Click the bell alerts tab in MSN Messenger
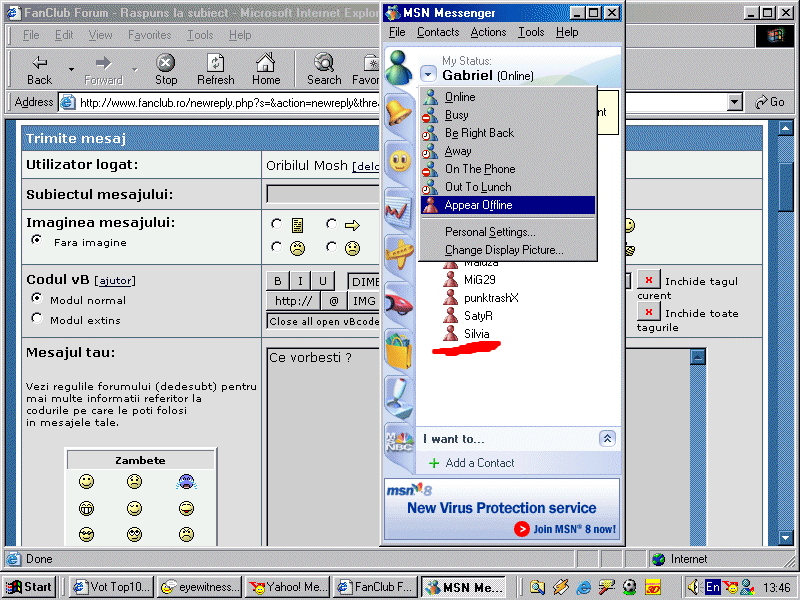The height and width of the screenshot is (600, 800). [398, 111]
